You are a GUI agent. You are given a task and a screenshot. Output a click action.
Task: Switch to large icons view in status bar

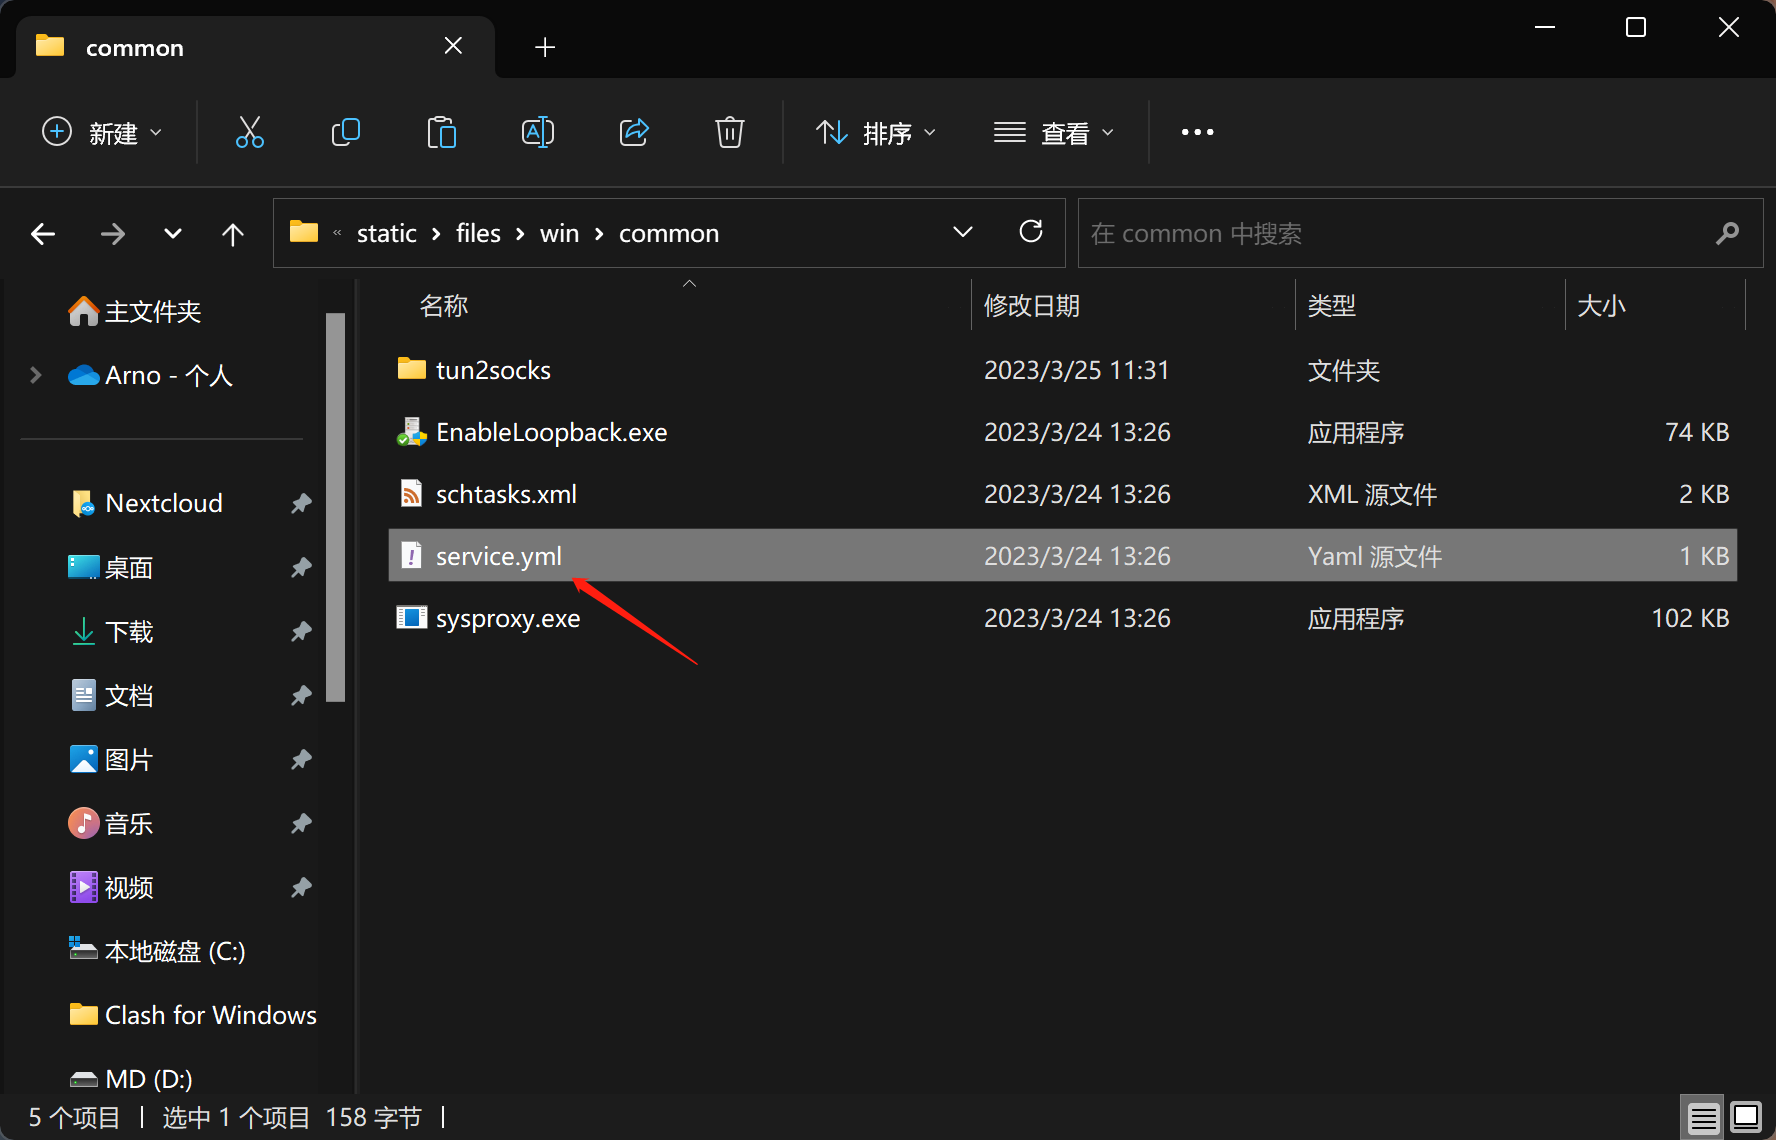click(1746, 1116)
